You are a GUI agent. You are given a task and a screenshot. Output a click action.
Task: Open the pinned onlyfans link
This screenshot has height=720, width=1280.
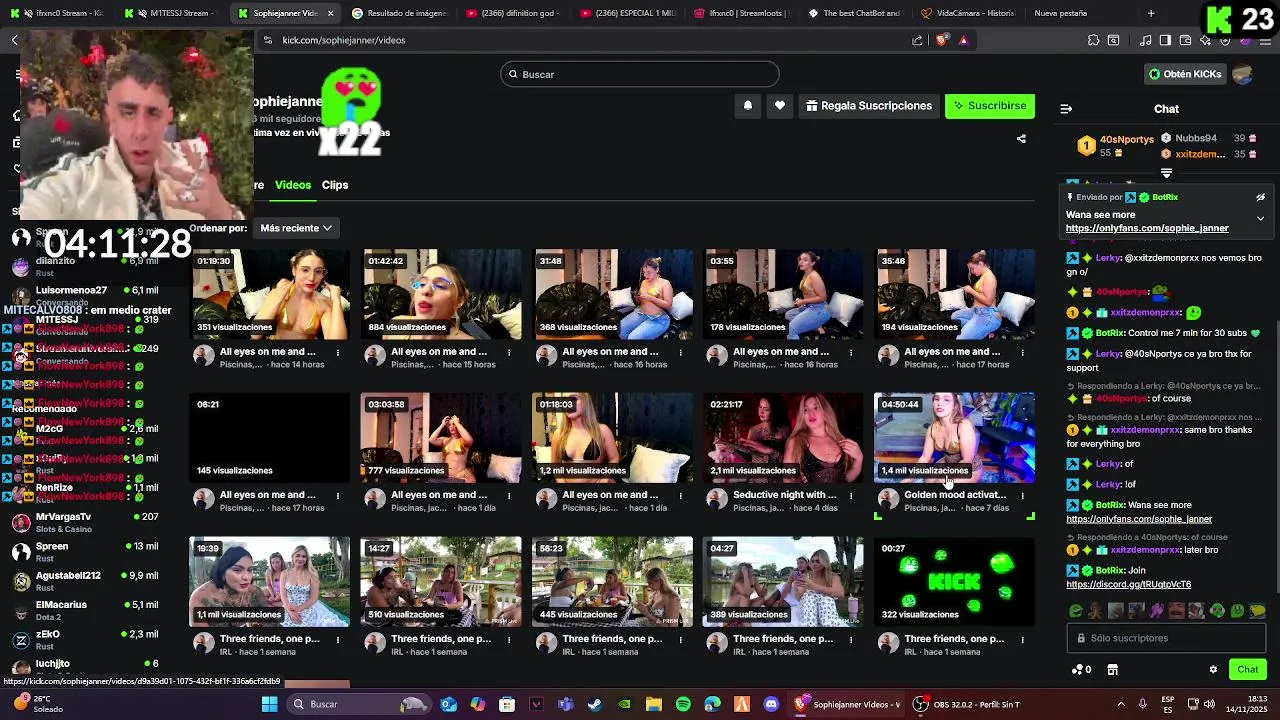coord(1147,228)
